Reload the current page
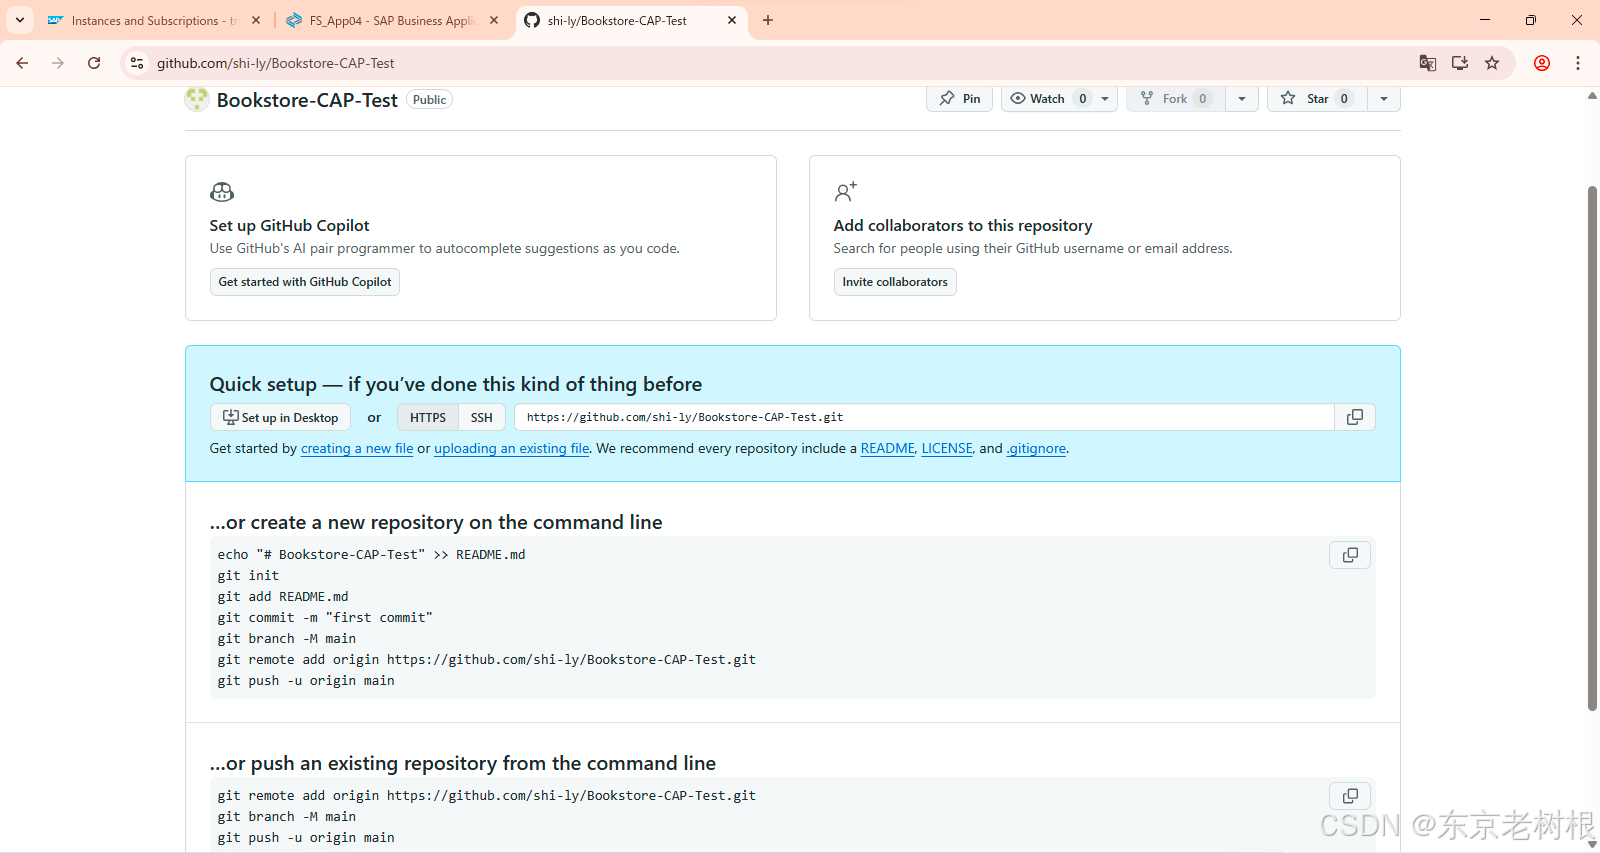This screenshot has width=1600, height=853. click(94, 63)
